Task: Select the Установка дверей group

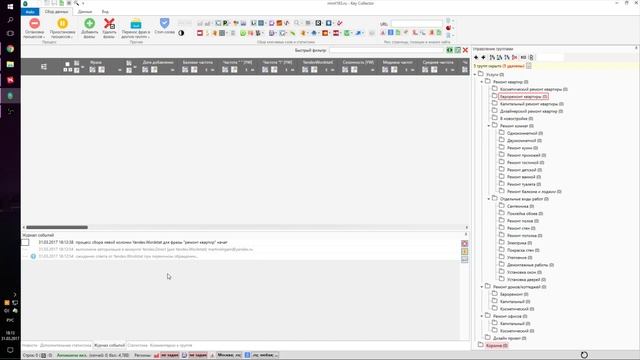Action: click(x=526, y=280)
